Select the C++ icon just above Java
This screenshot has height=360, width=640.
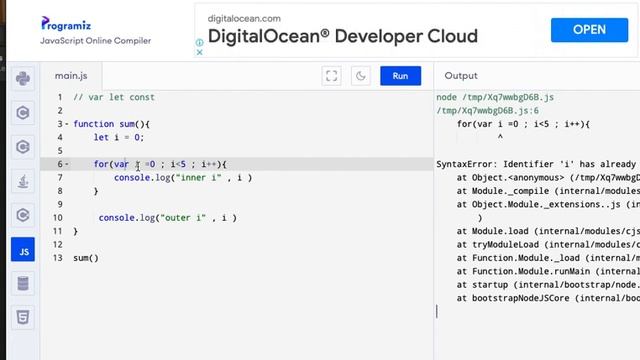click(23, 147)
